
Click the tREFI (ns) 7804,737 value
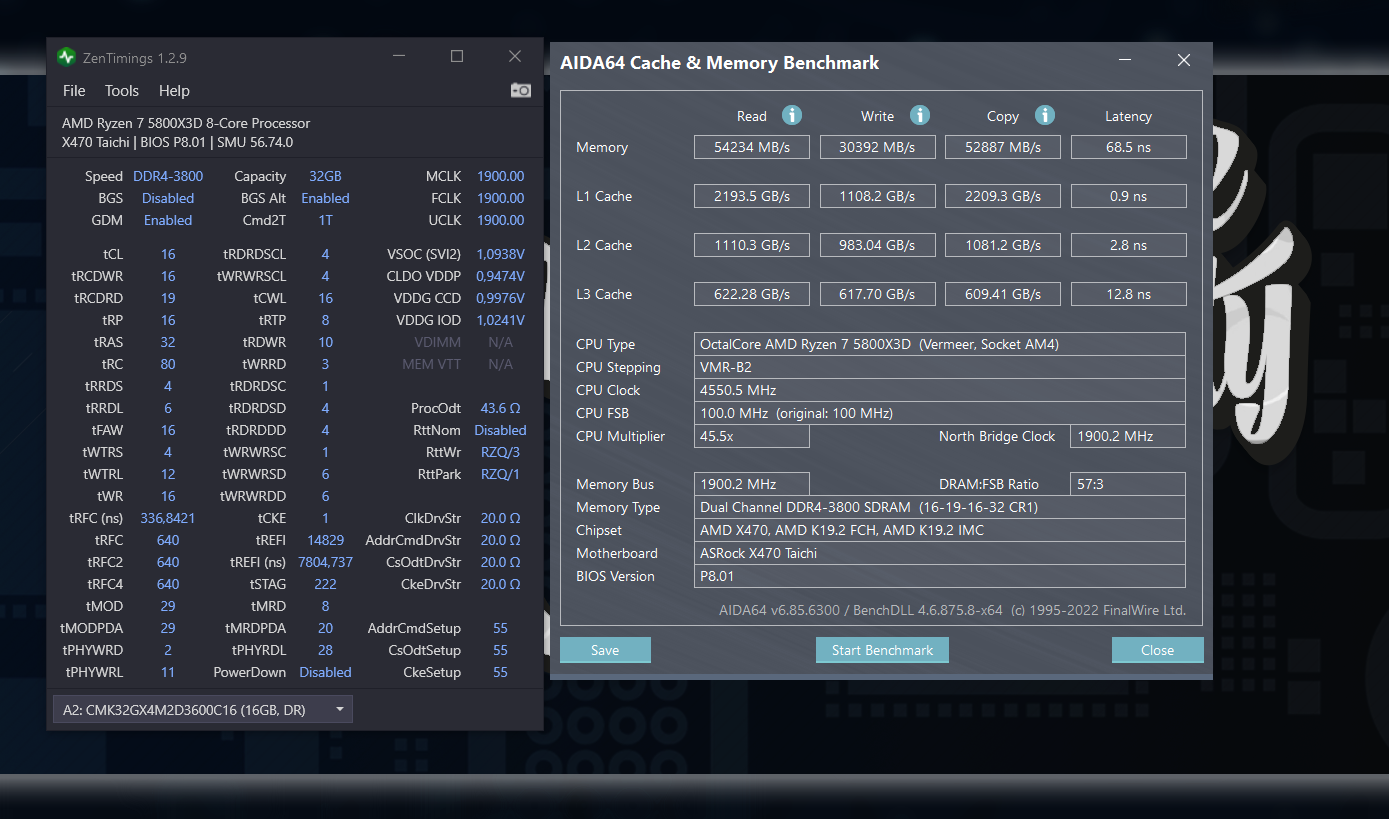325,562
